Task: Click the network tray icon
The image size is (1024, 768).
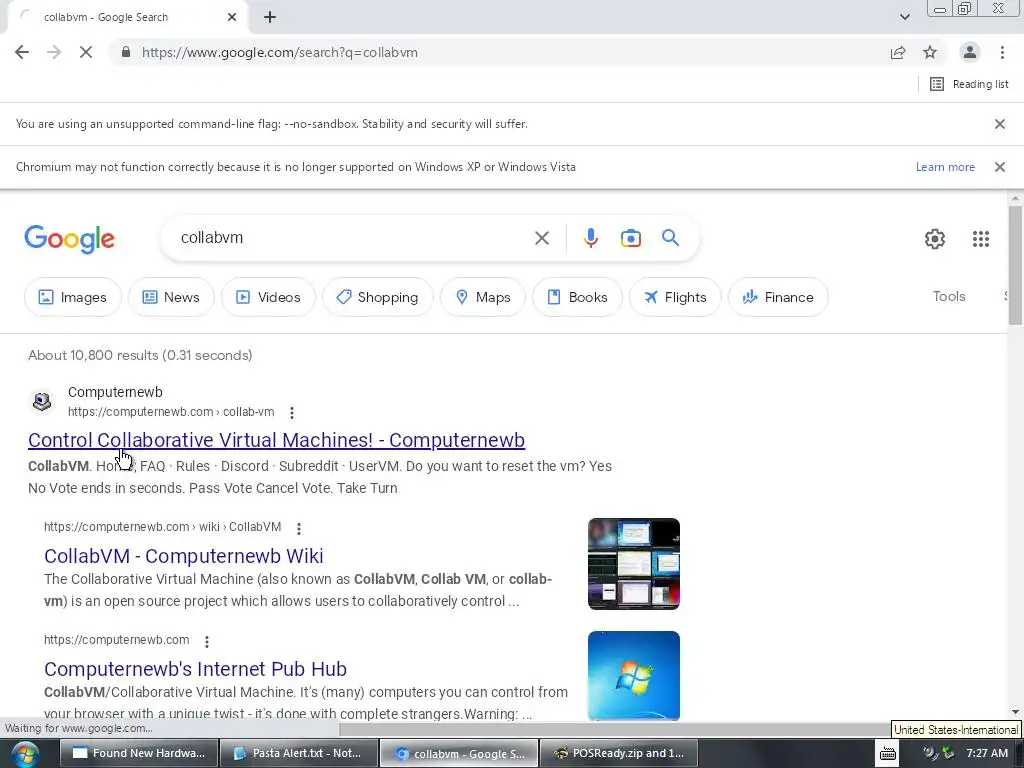Action: click(947, 754)
